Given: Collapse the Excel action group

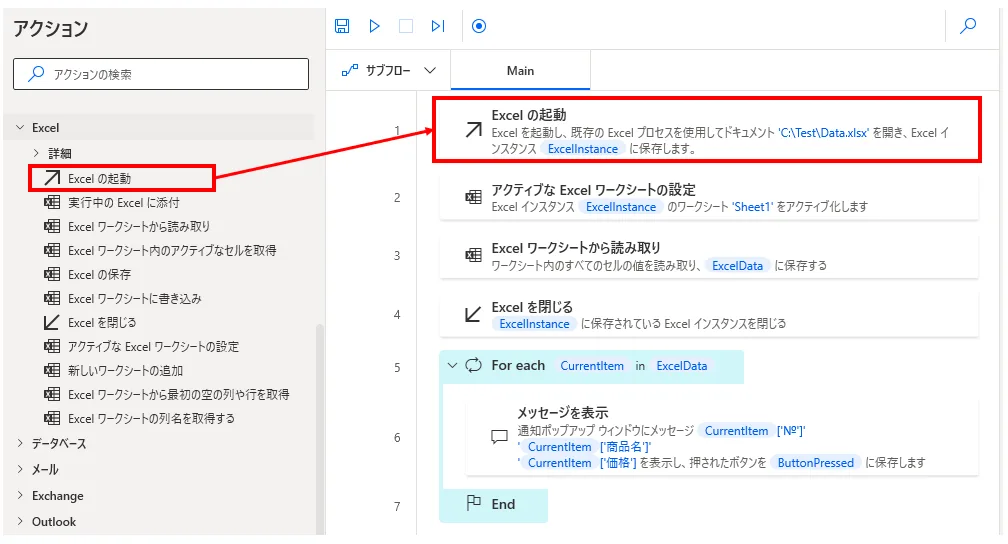Looking at the screenshot, I should [x=20, y=128].
